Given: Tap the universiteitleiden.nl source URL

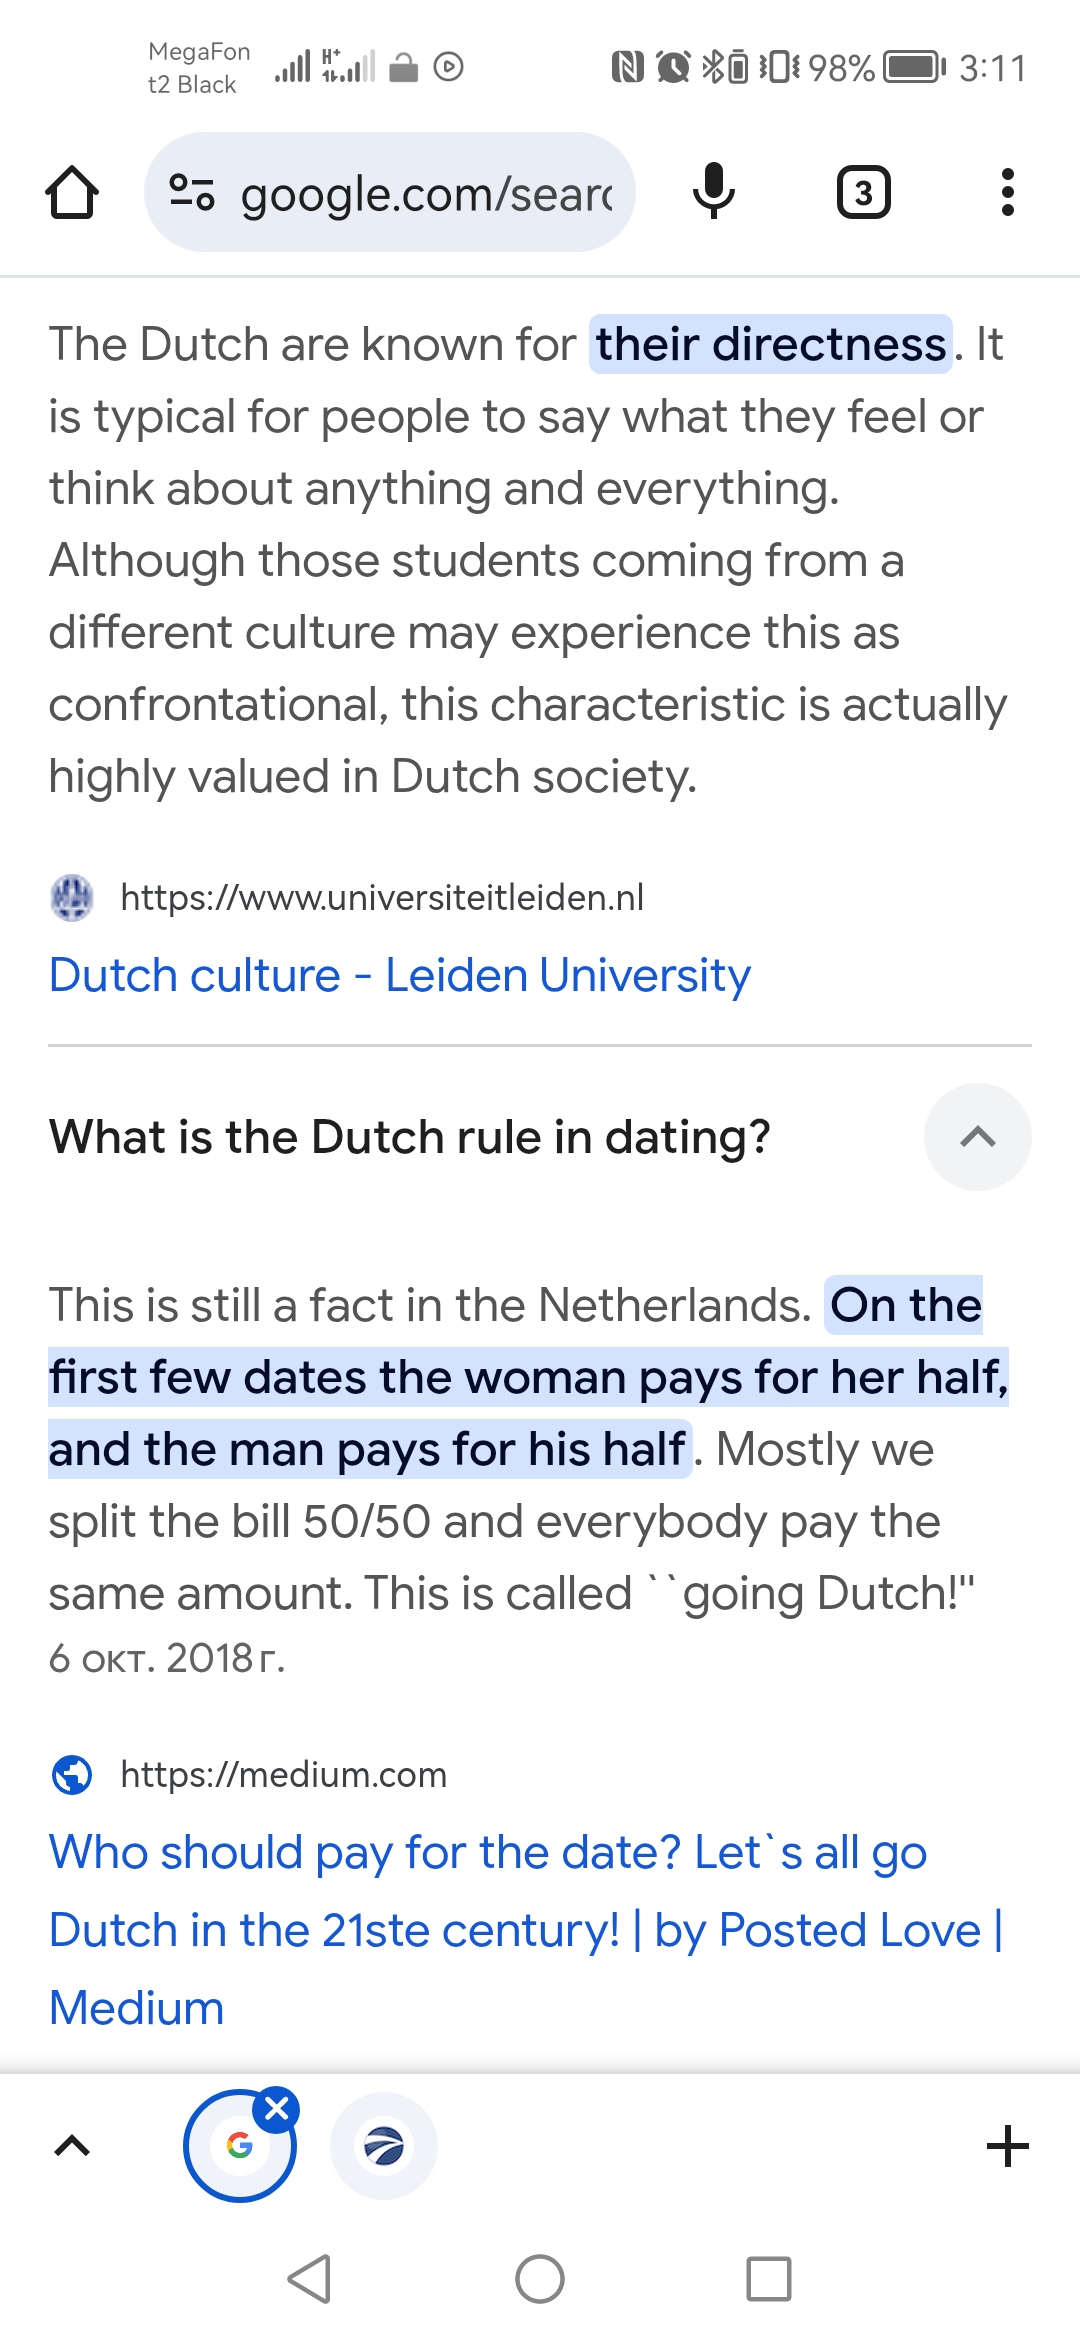Looking at the screenshot, I should 382,897.
